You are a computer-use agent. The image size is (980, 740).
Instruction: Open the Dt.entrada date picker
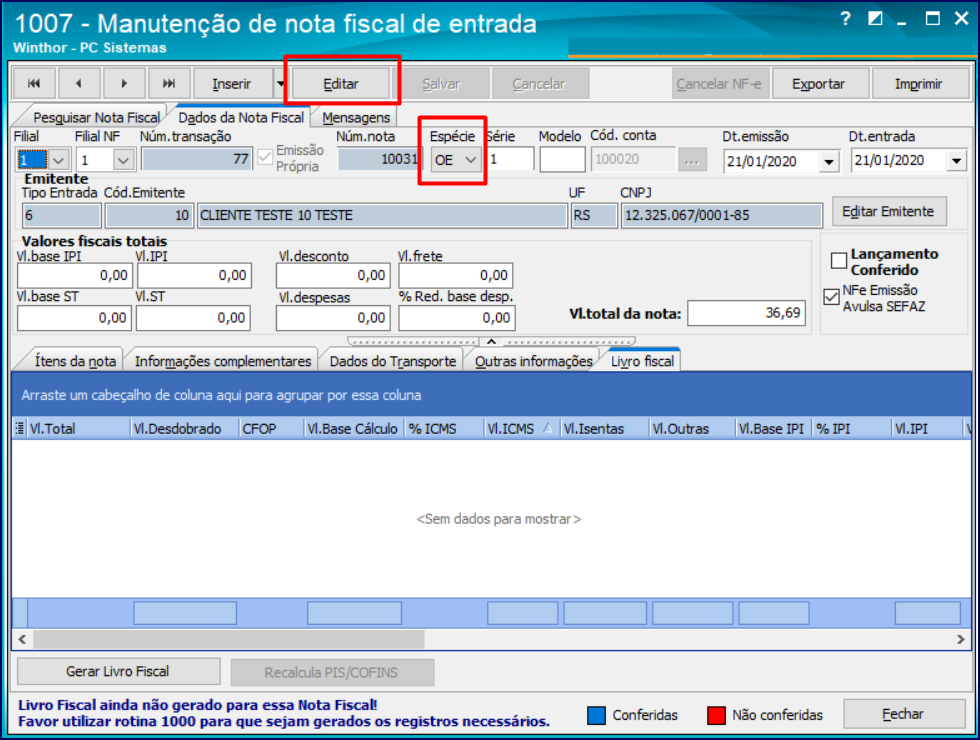(957, 161)
